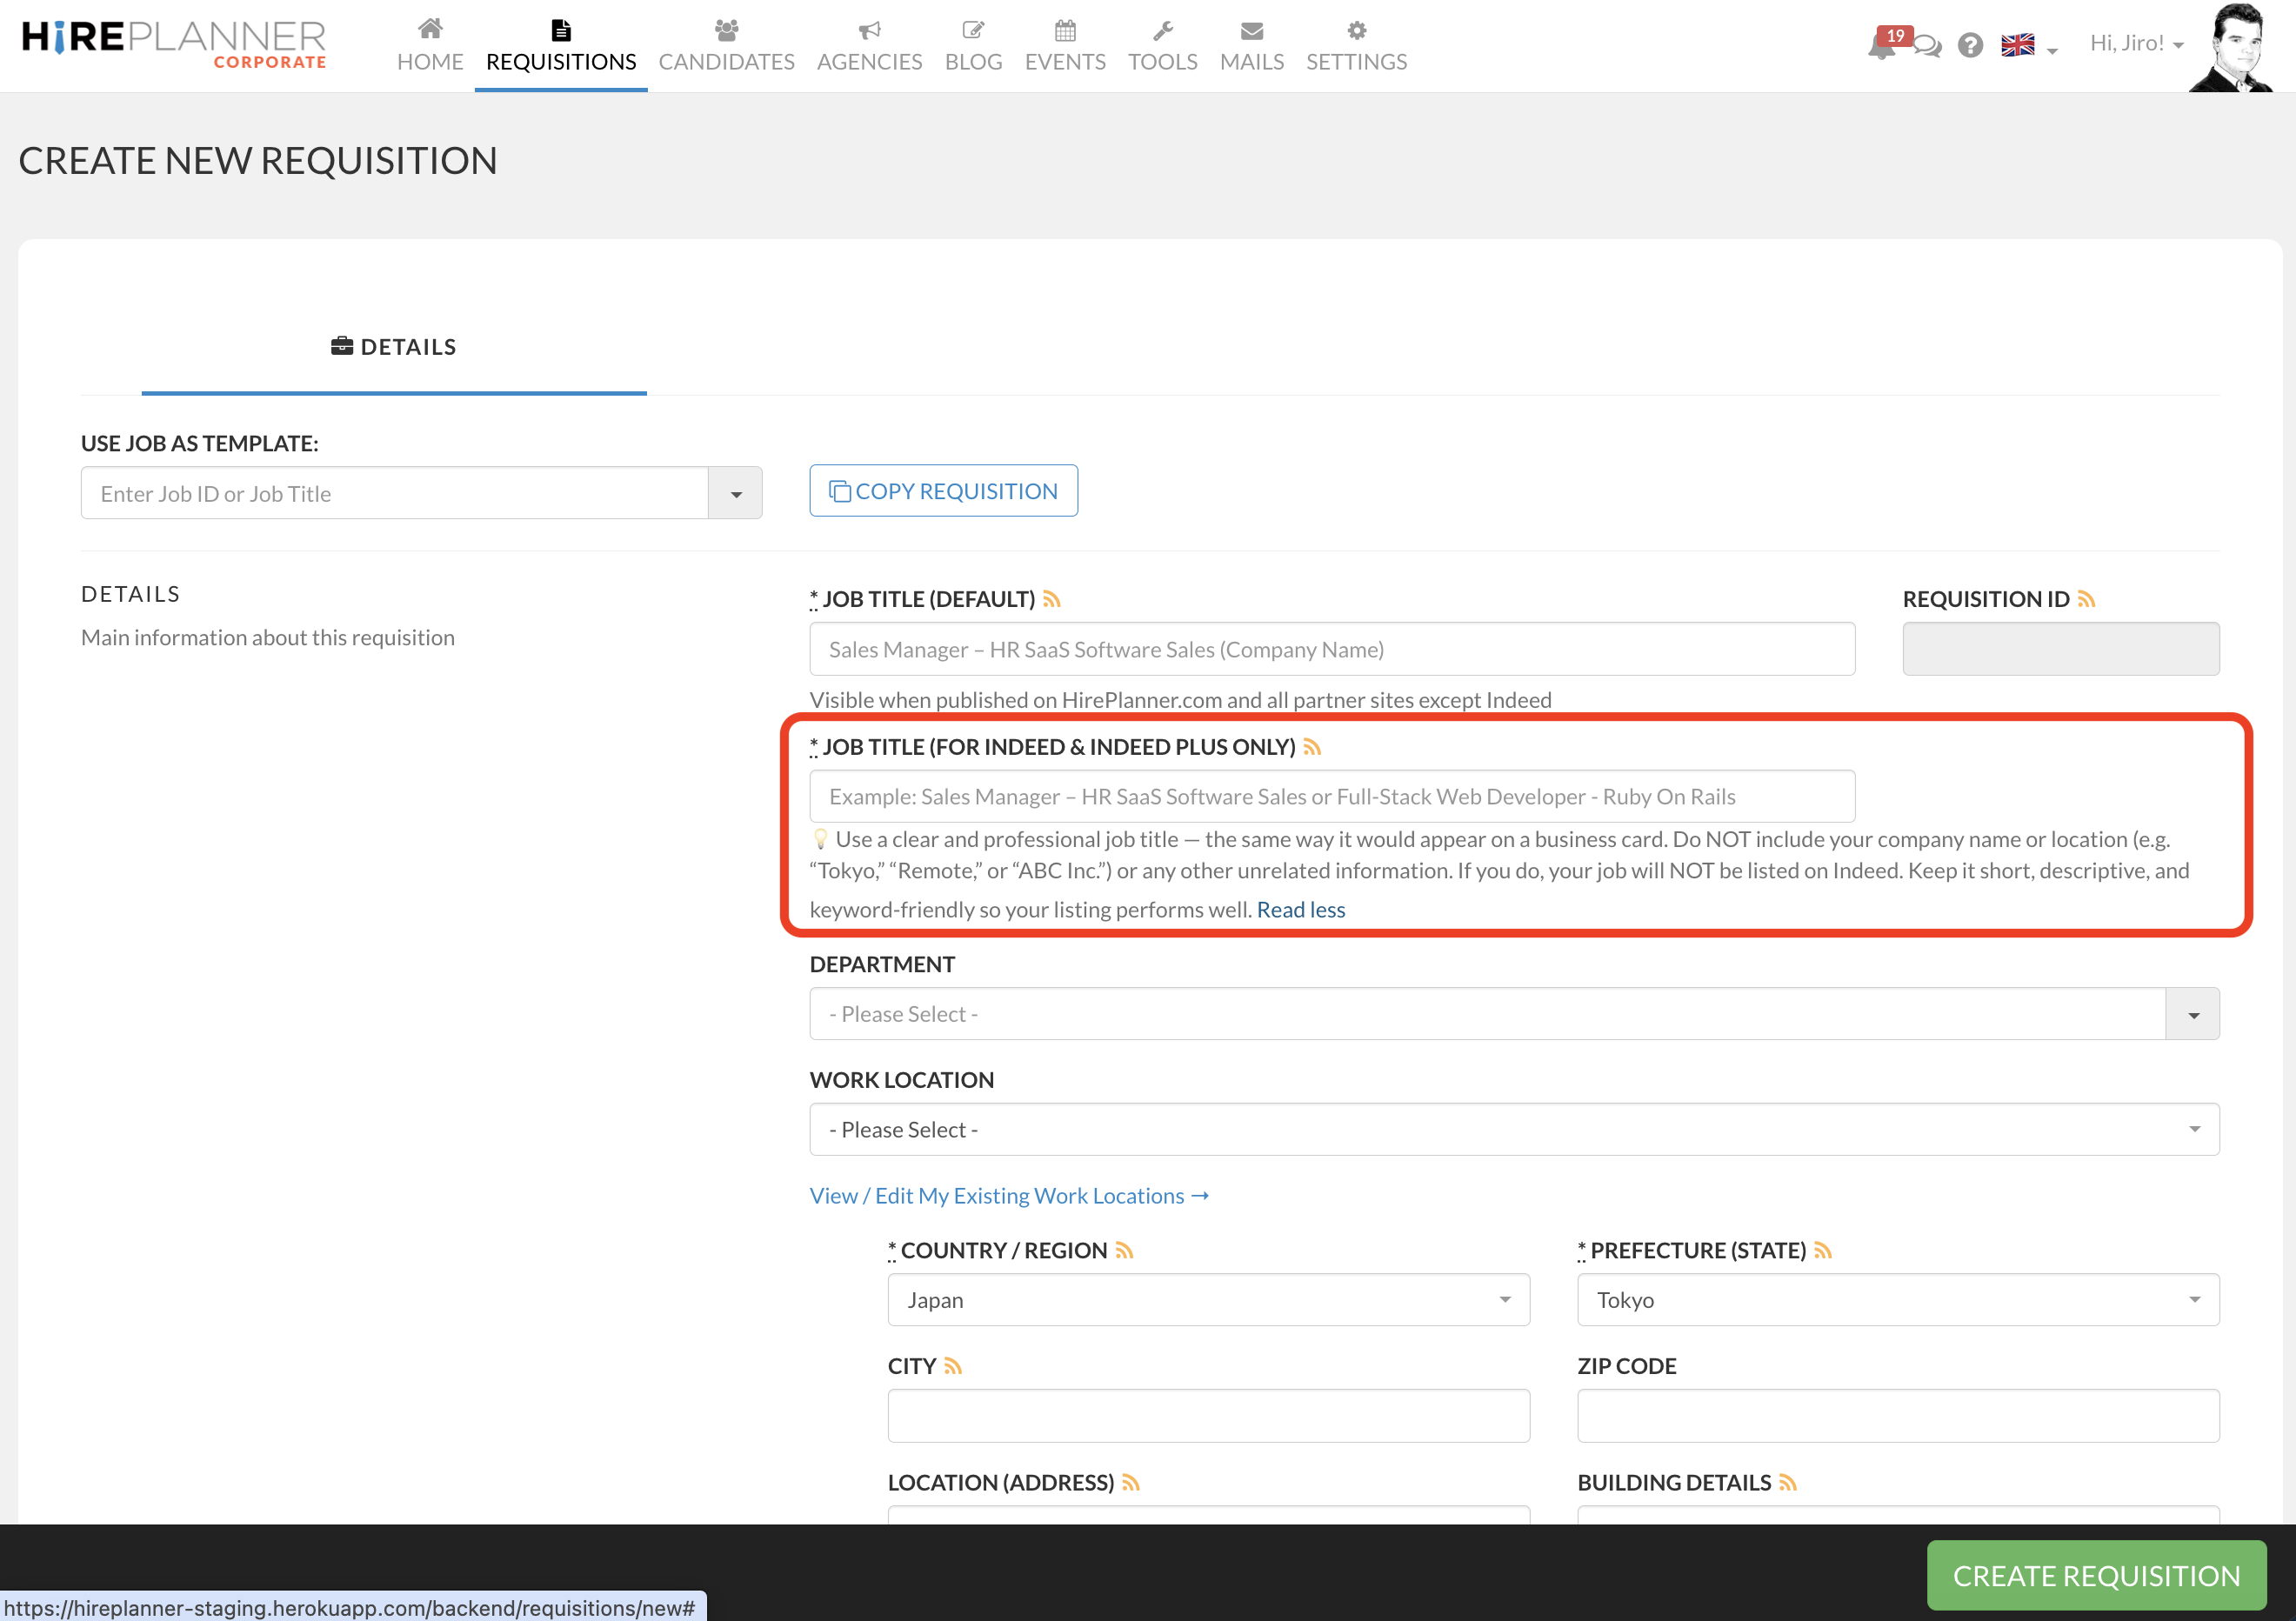Image resolution: width=2296 pixels, height=1621 pixels.
Task: Go to the Candidates menu
Action: click(x=726, y=46)
